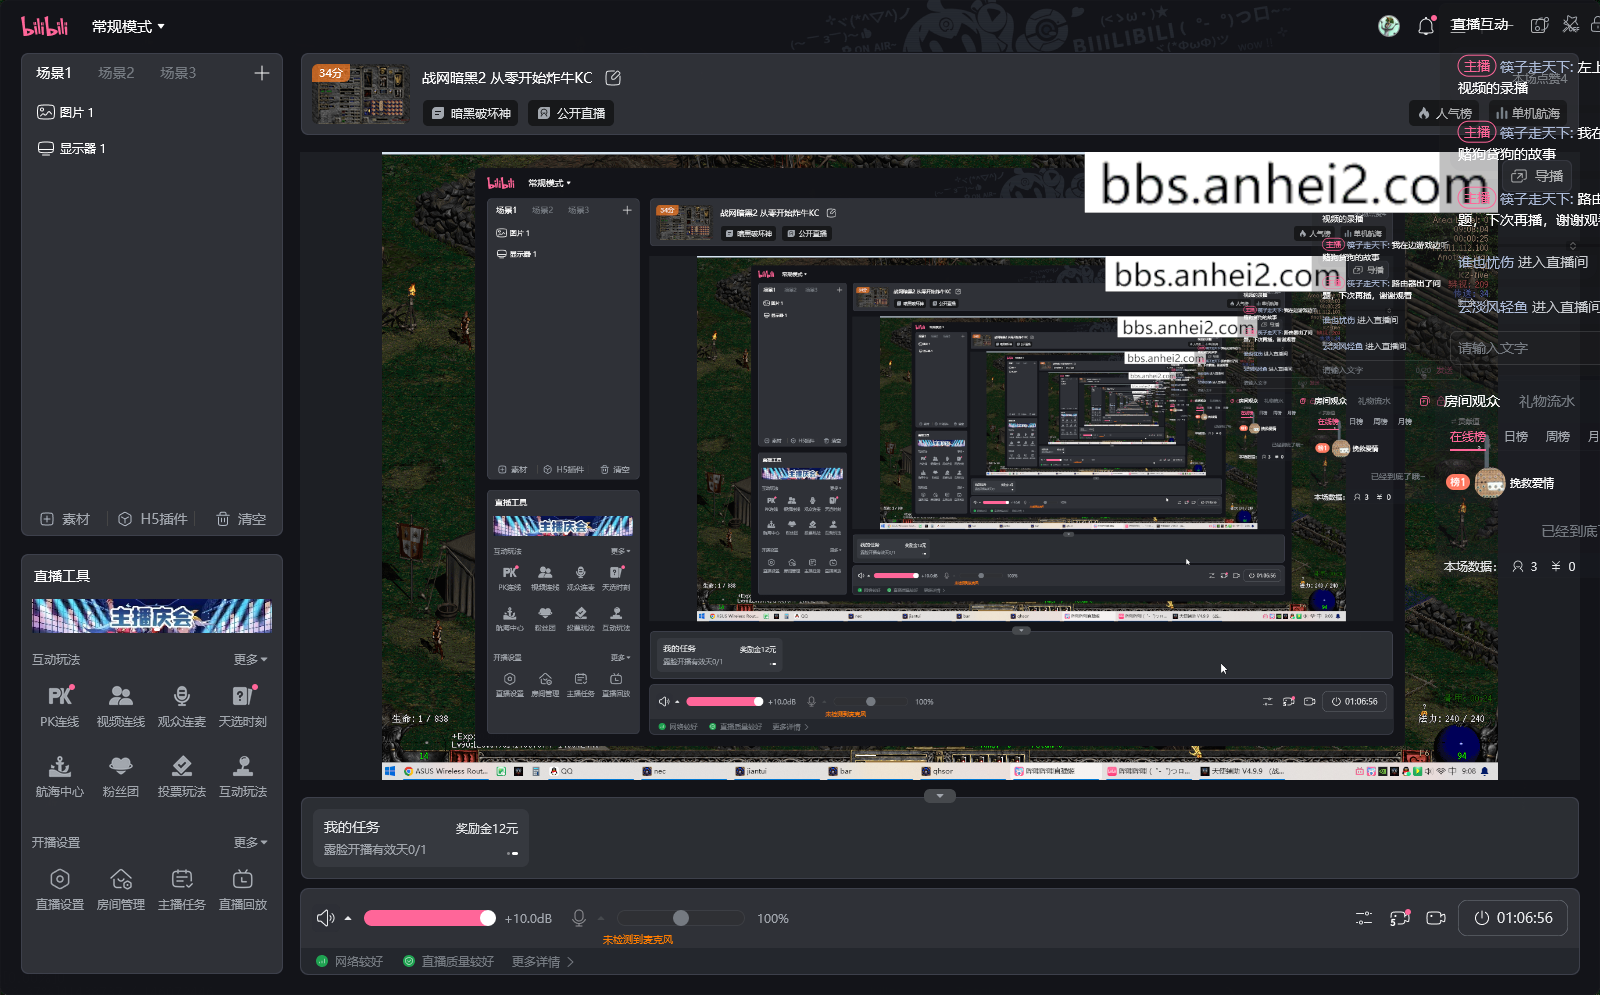Adjust the microphone volume slider
1600x995 pixels.
[x=681, y=918]
